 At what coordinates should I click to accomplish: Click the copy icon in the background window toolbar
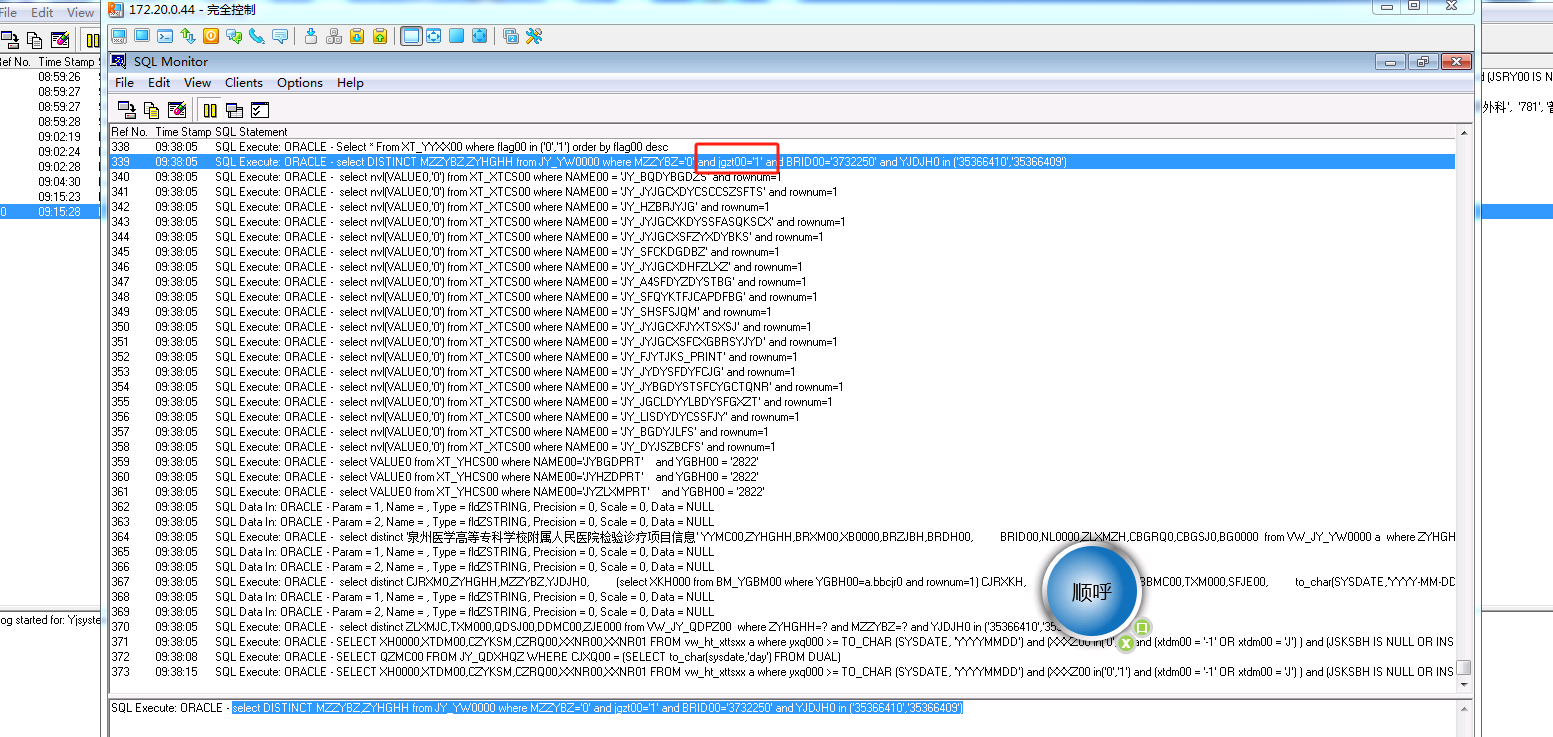[35, 40]
